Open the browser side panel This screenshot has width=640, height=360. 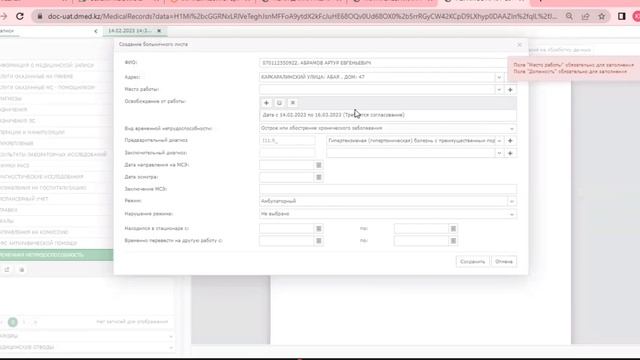pos(622,16)
